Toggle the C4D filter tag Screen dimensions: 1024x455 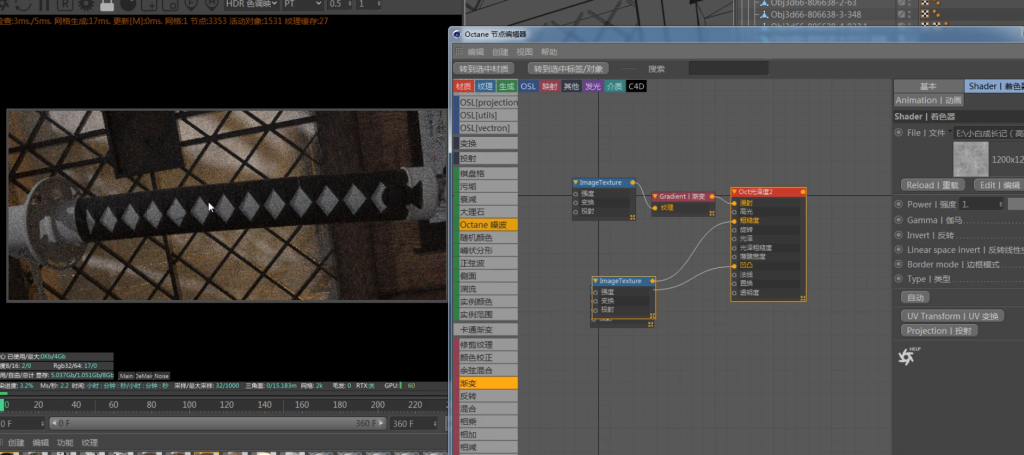[x=636, y=86]
